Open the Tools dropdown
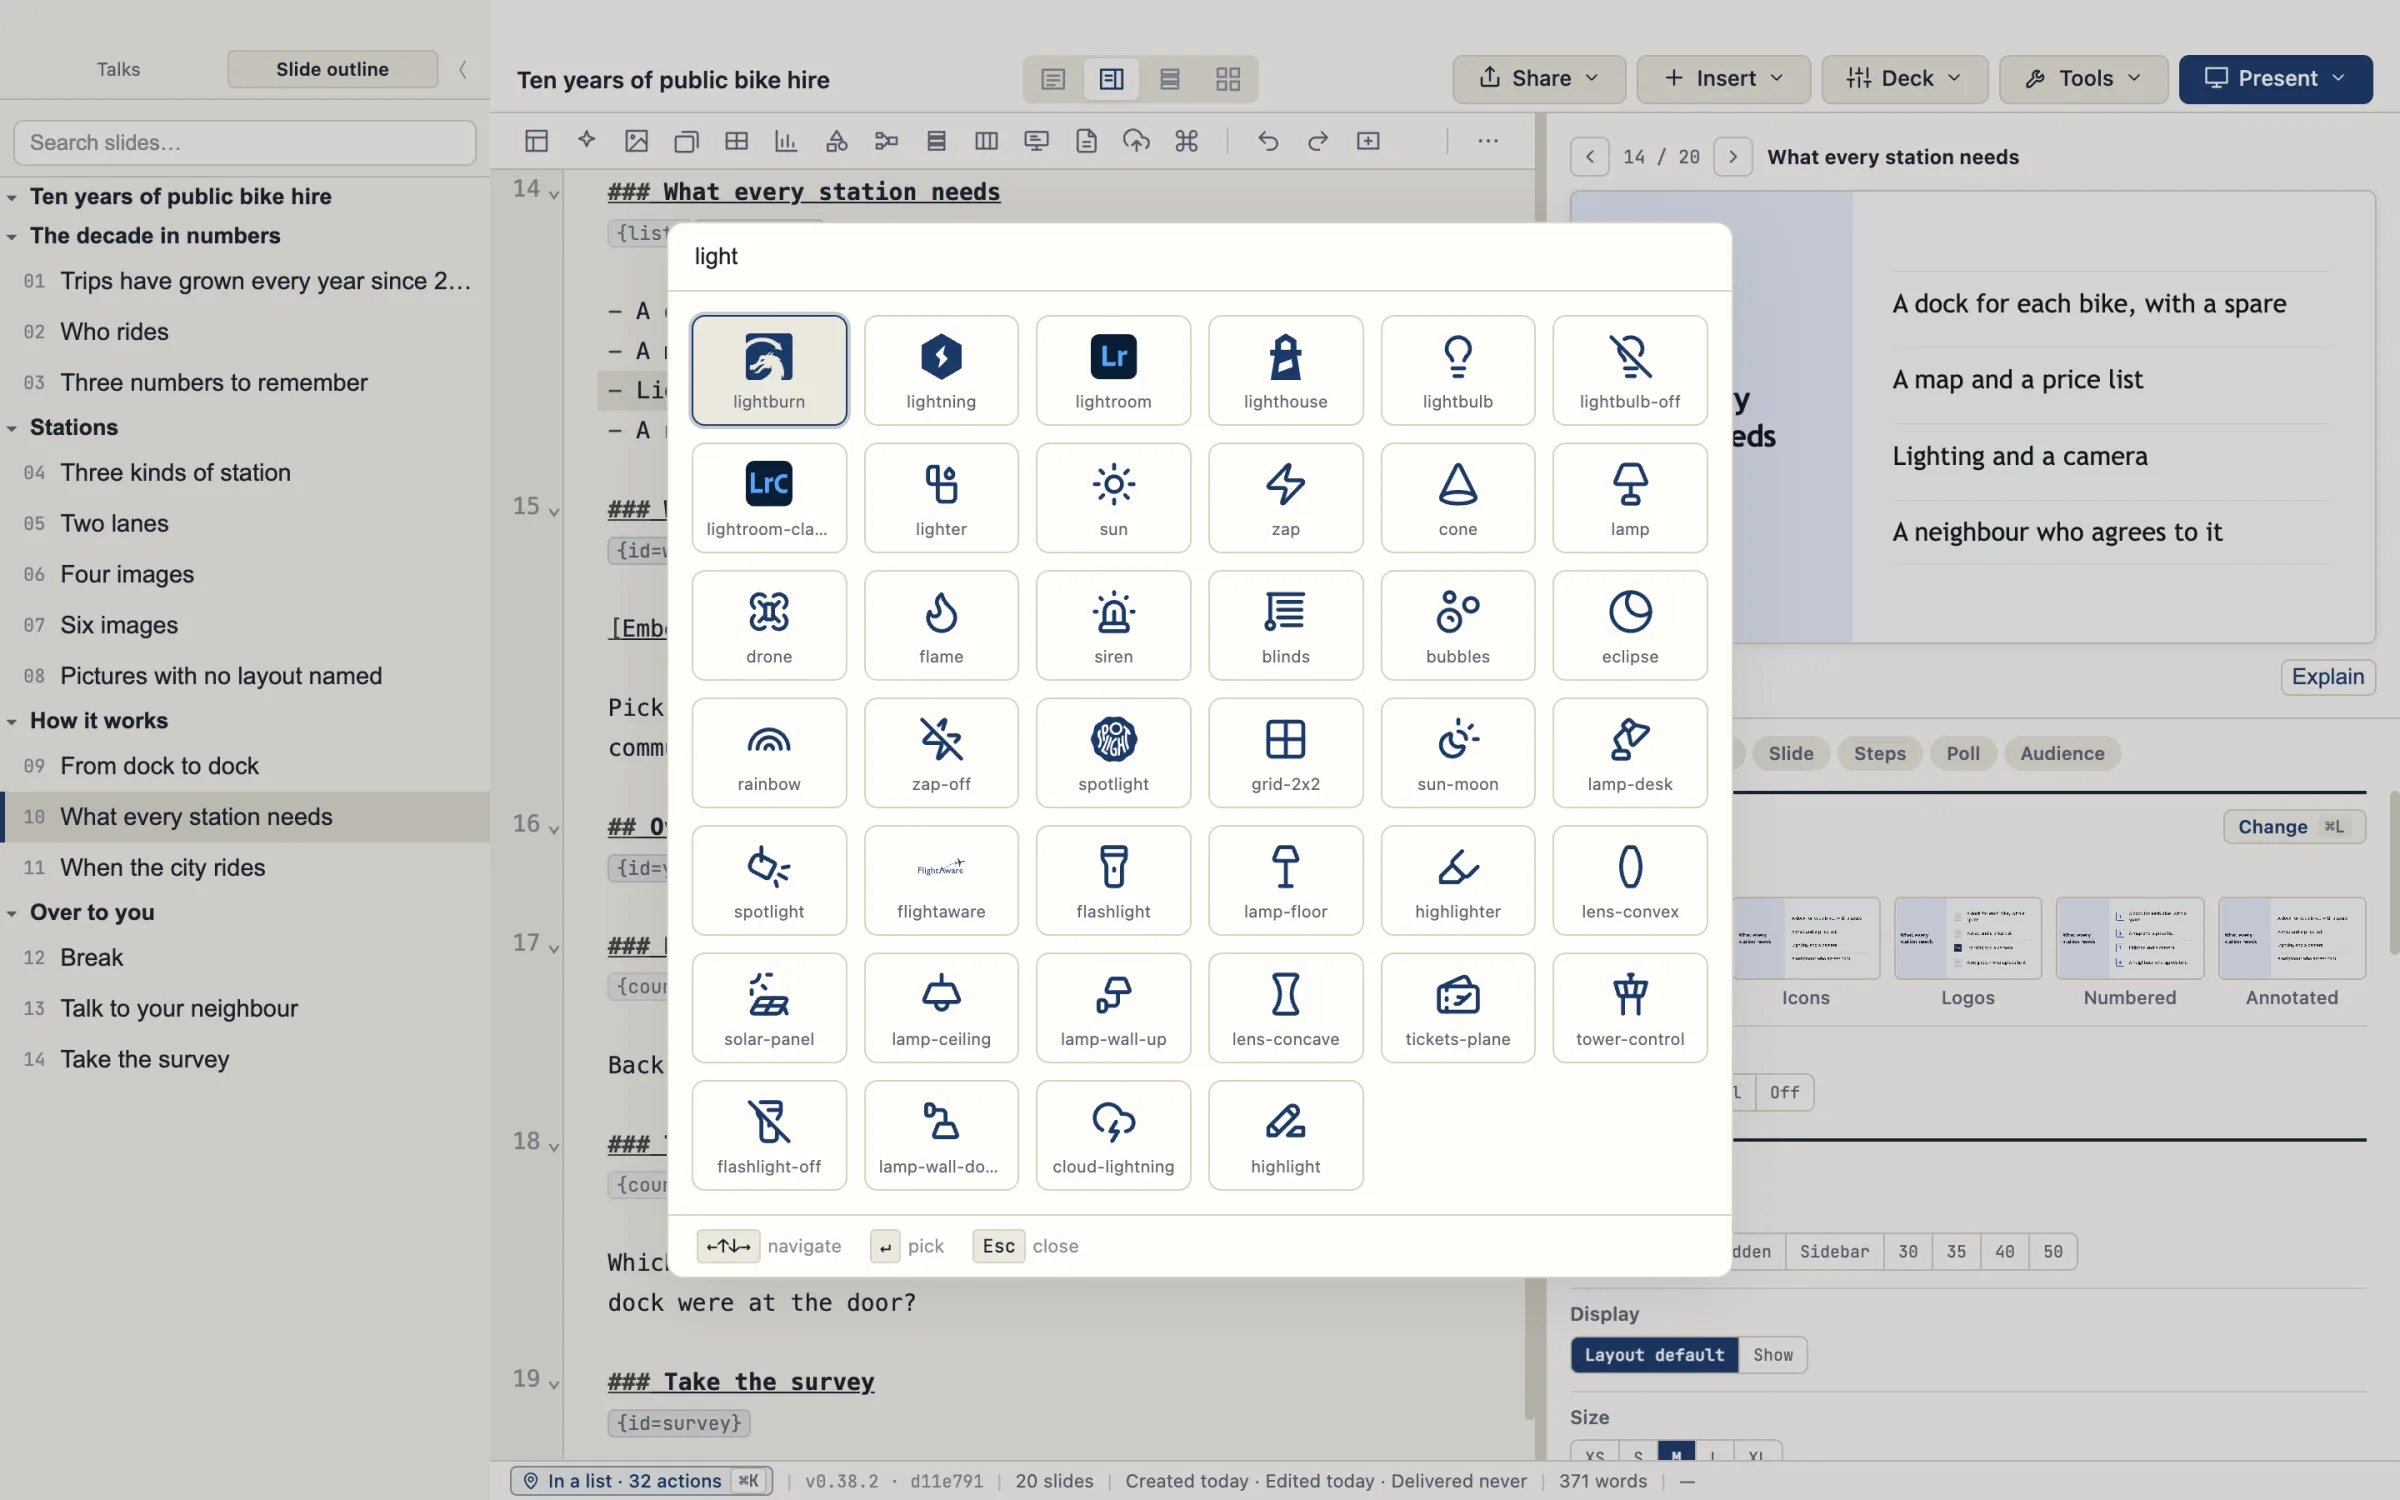This screenshot has width=2400, height=1500. [2084, 79]
